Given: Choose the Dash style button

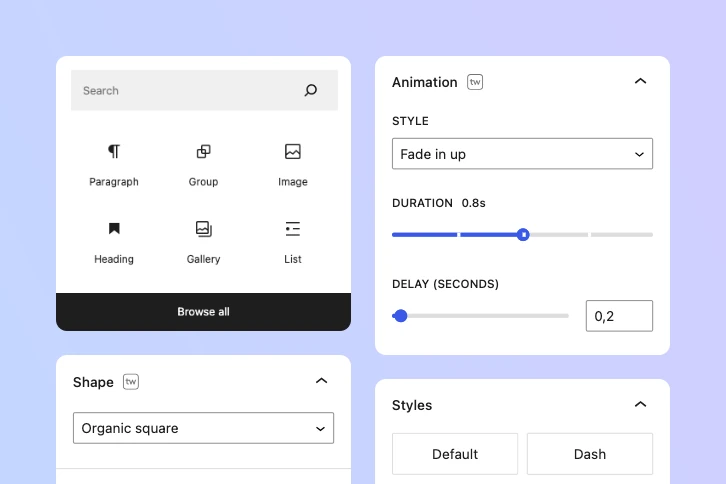Looking at the screenshot, I should tap(590, 454).
